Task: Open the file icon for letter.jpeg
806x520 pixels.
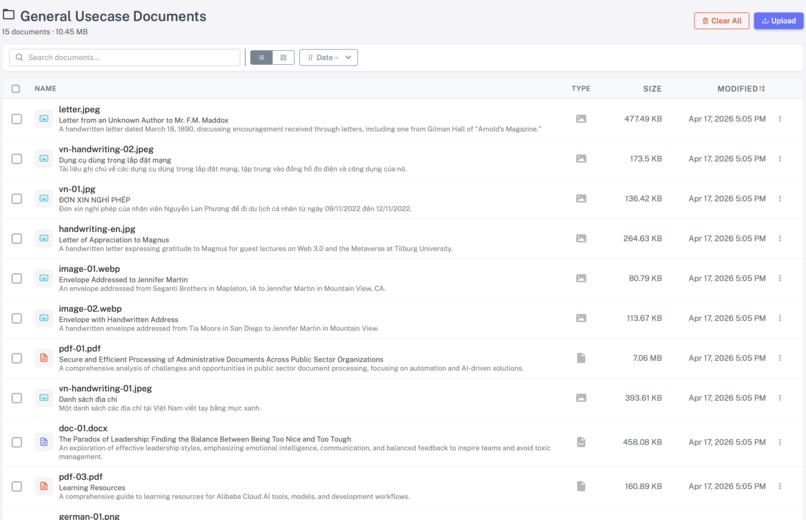Action: point(44,119)
